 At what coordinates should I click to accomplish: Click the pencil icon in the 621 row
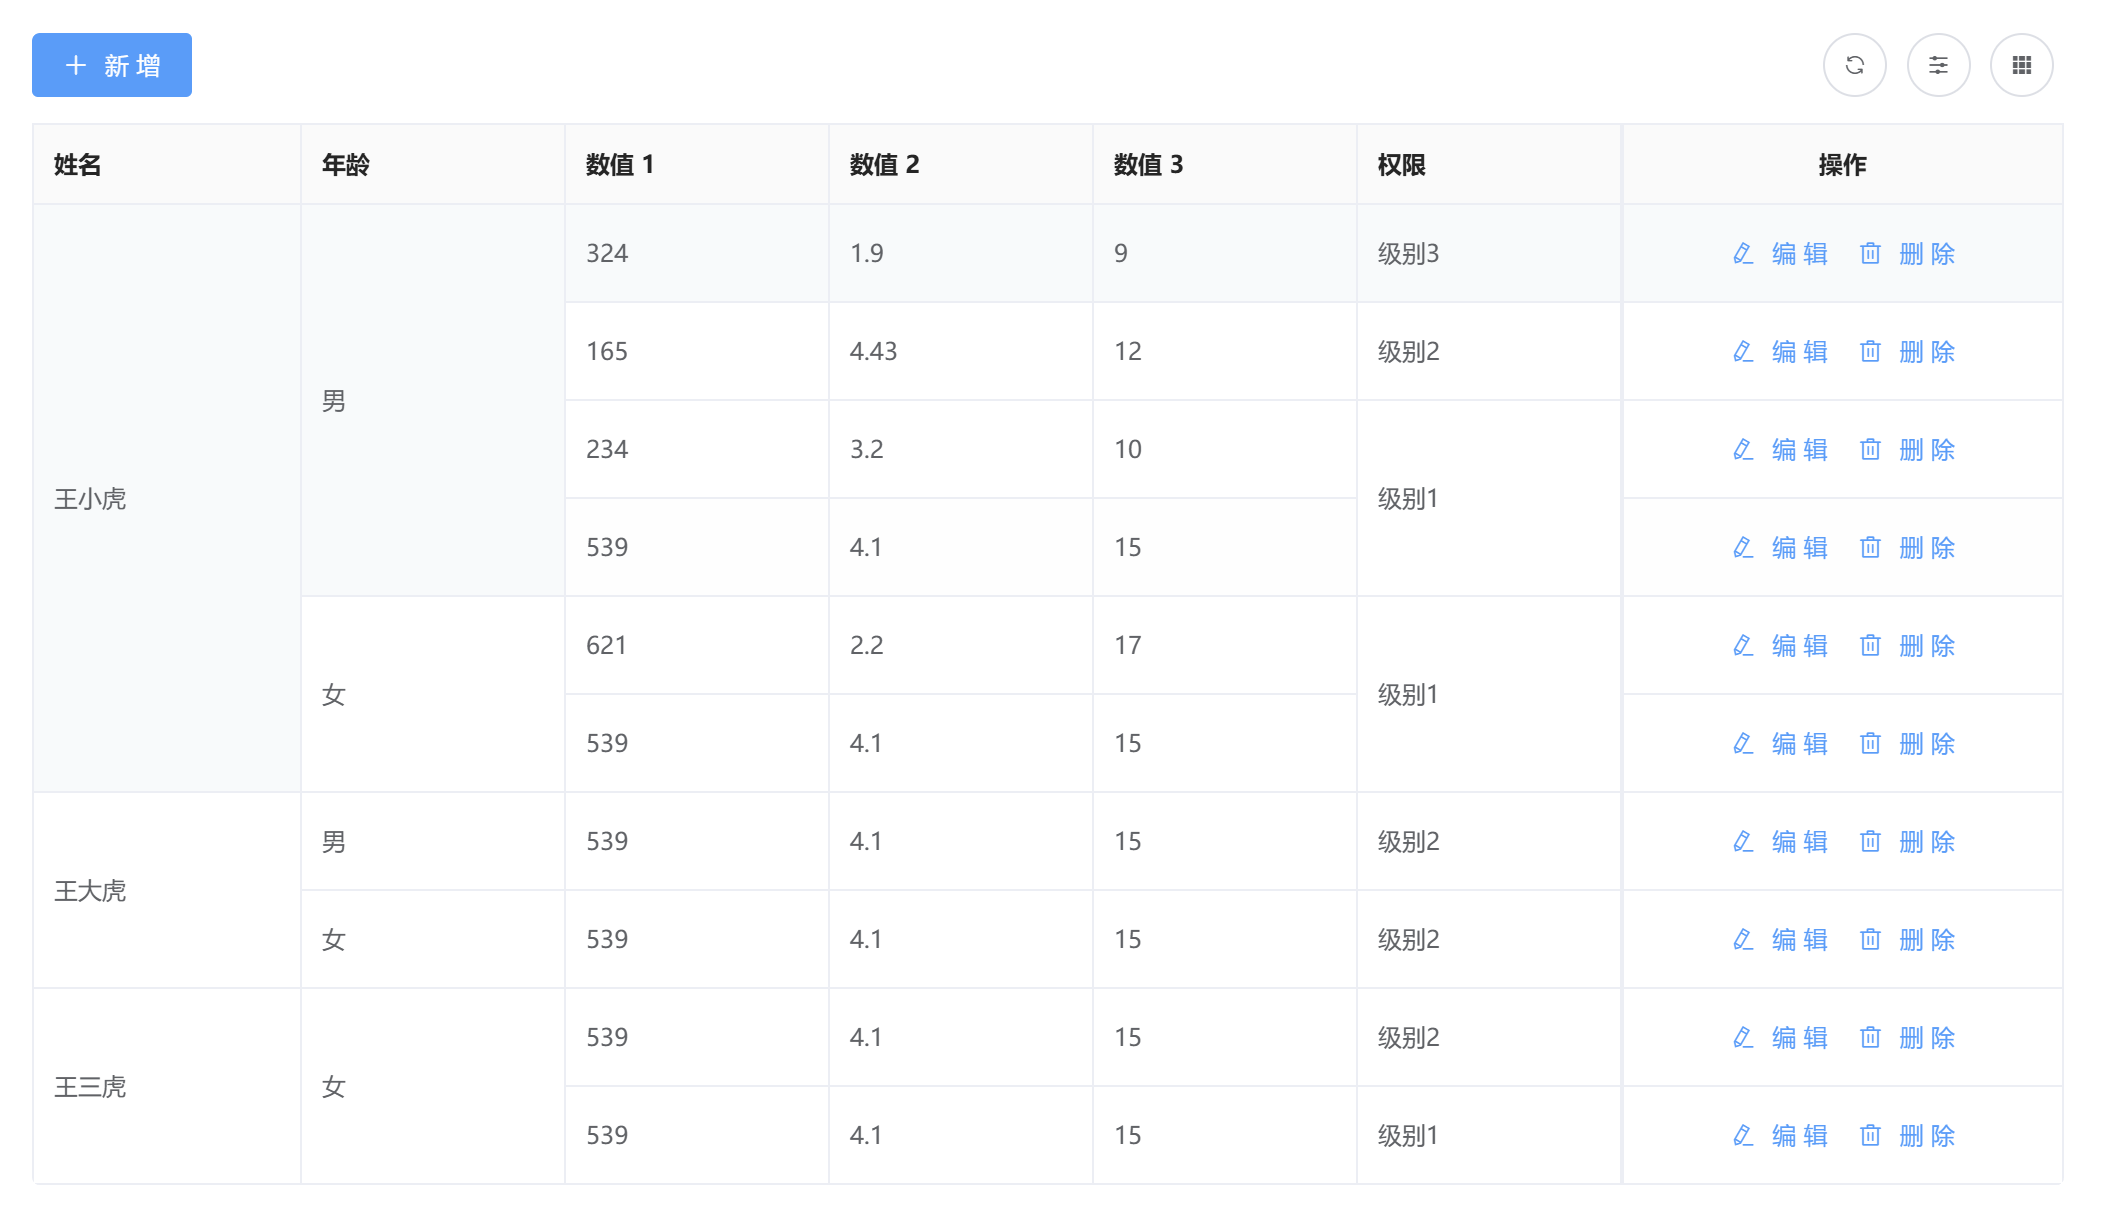coord(1743,646)
